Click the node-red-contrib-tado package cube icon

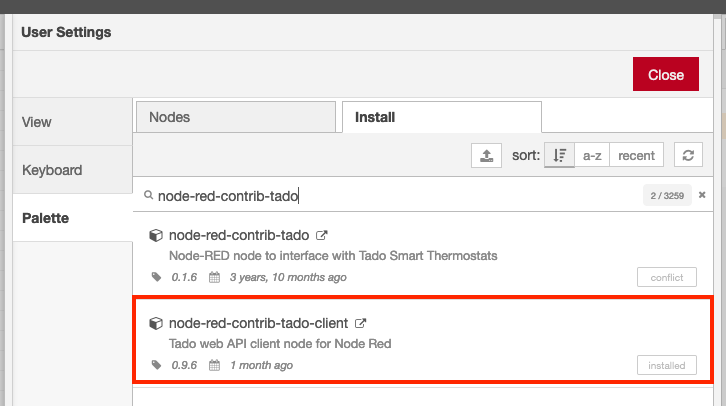(x=155, y=236)
